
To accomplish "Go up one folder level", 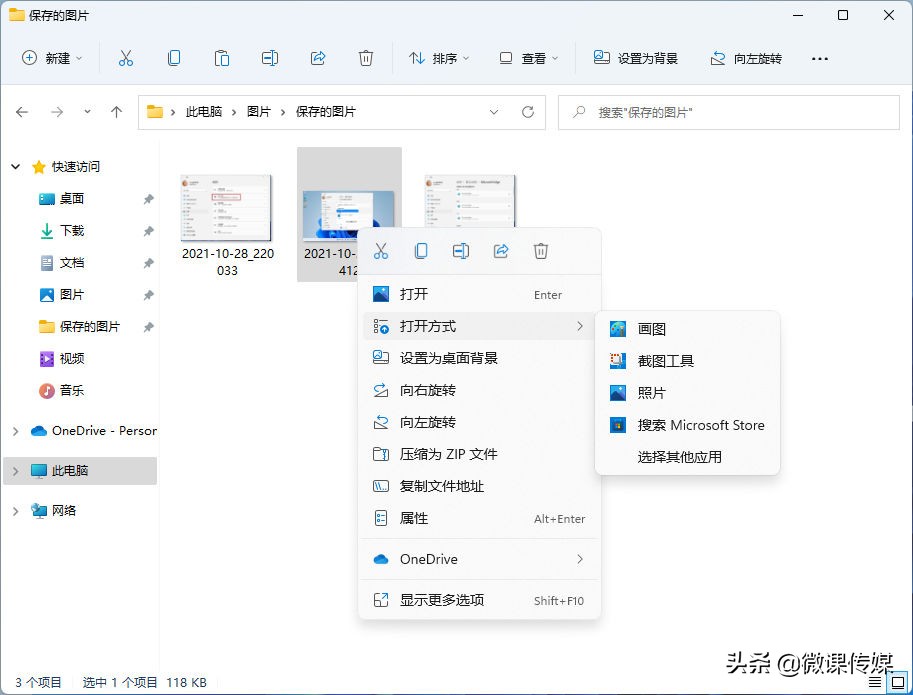I will [116, 112].
